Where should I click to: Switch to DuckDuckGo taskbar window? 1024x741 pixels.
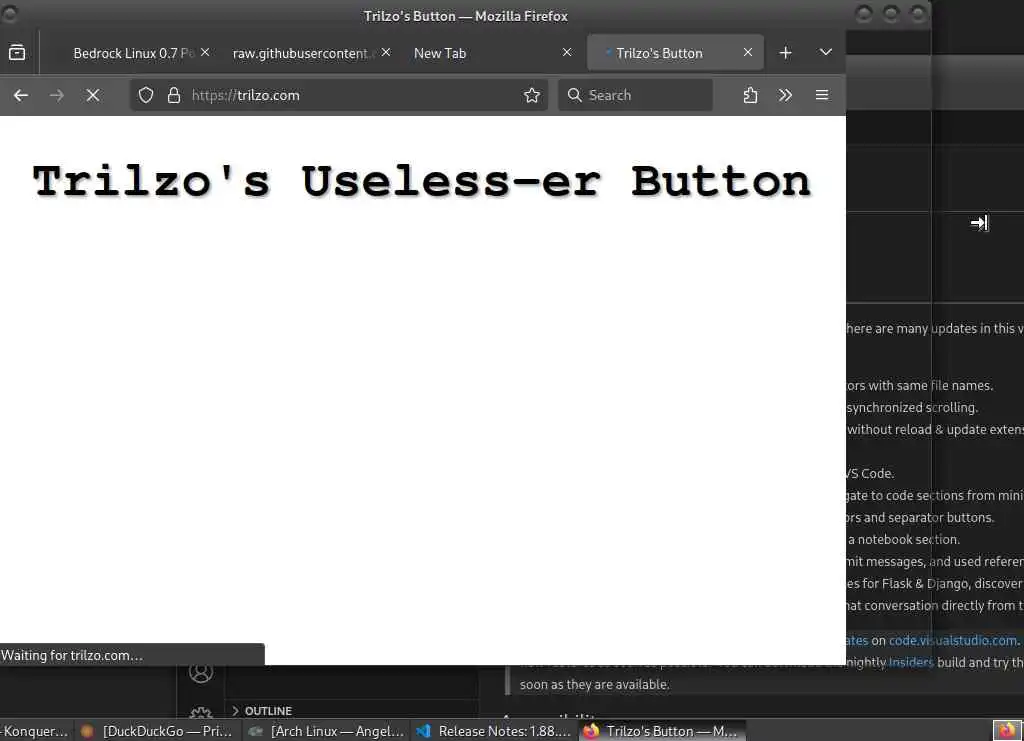coord(157,731)
